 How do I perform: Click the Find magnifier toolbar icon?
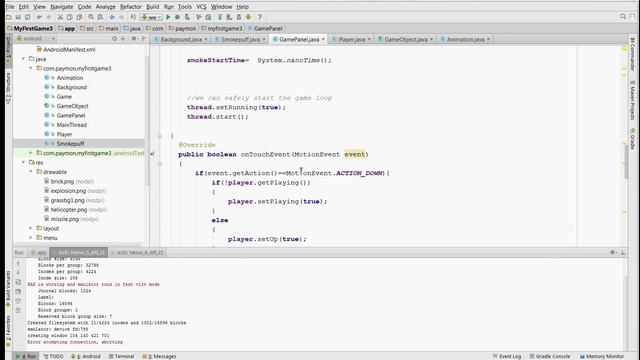91,17
